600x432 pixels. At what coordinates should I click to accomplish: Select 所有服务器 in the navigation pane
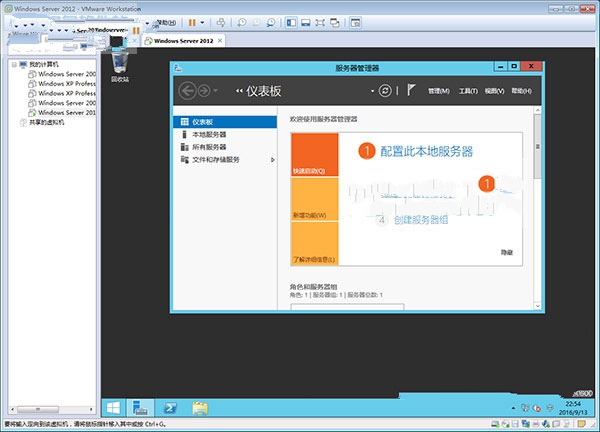click(x=225, y=147)
